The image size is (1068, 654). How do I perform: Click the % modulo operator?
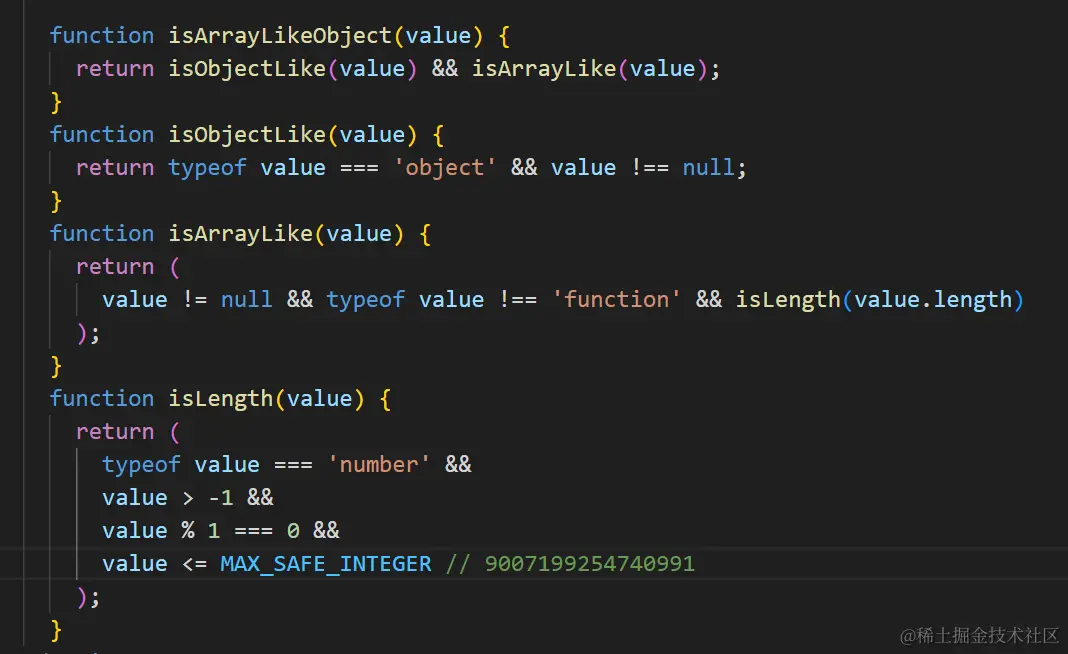[x=188, y=531]
